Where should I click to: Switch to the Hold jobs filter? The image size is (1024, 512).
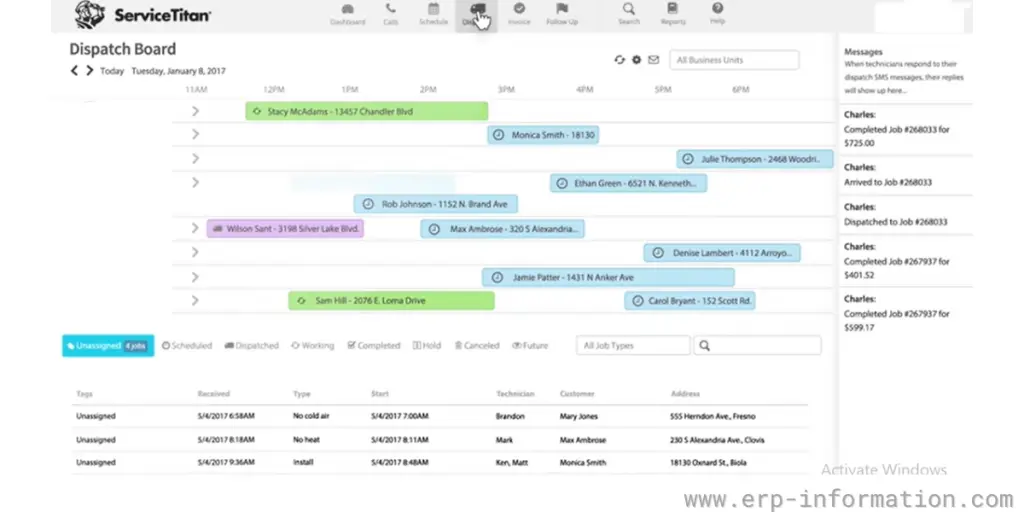(x=427, y=345)
